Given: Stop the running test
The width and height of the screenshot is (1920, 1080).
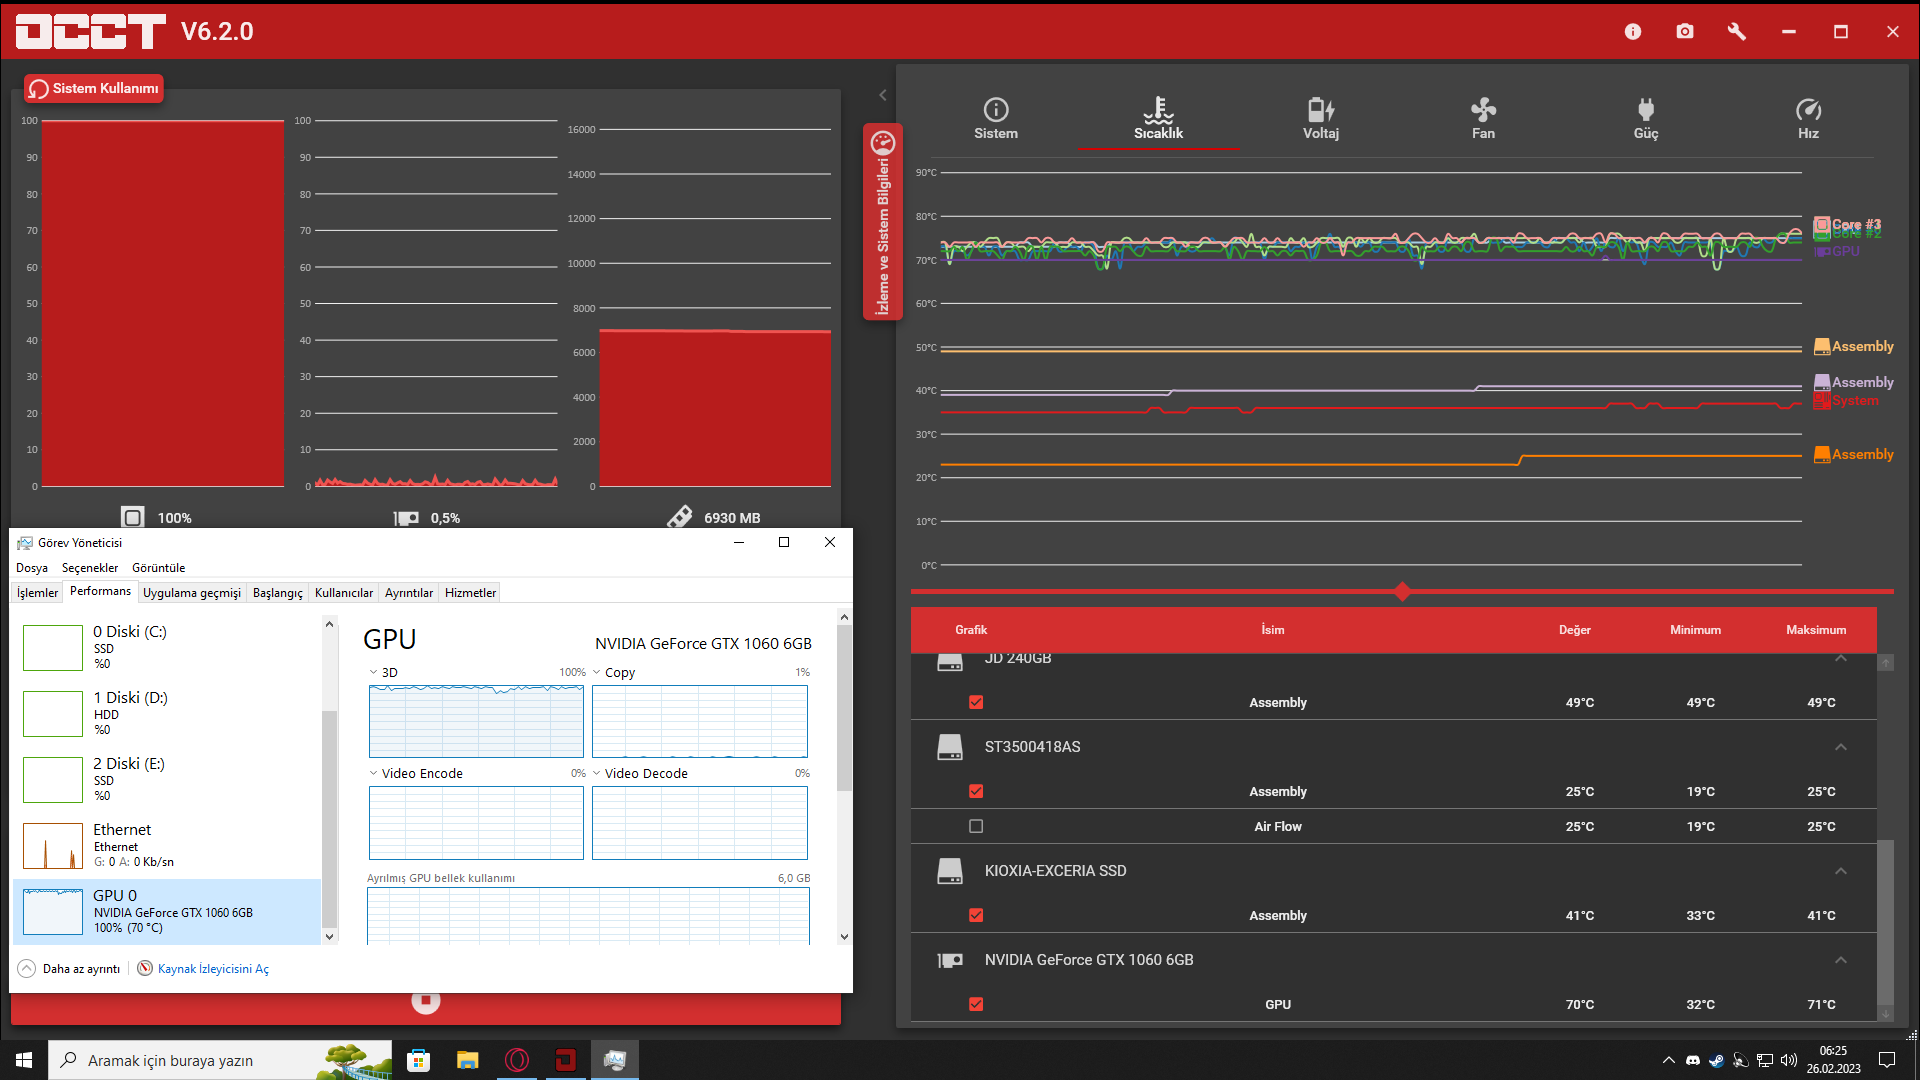Looking at the screenshot, I should click(x=426, y=1000).
